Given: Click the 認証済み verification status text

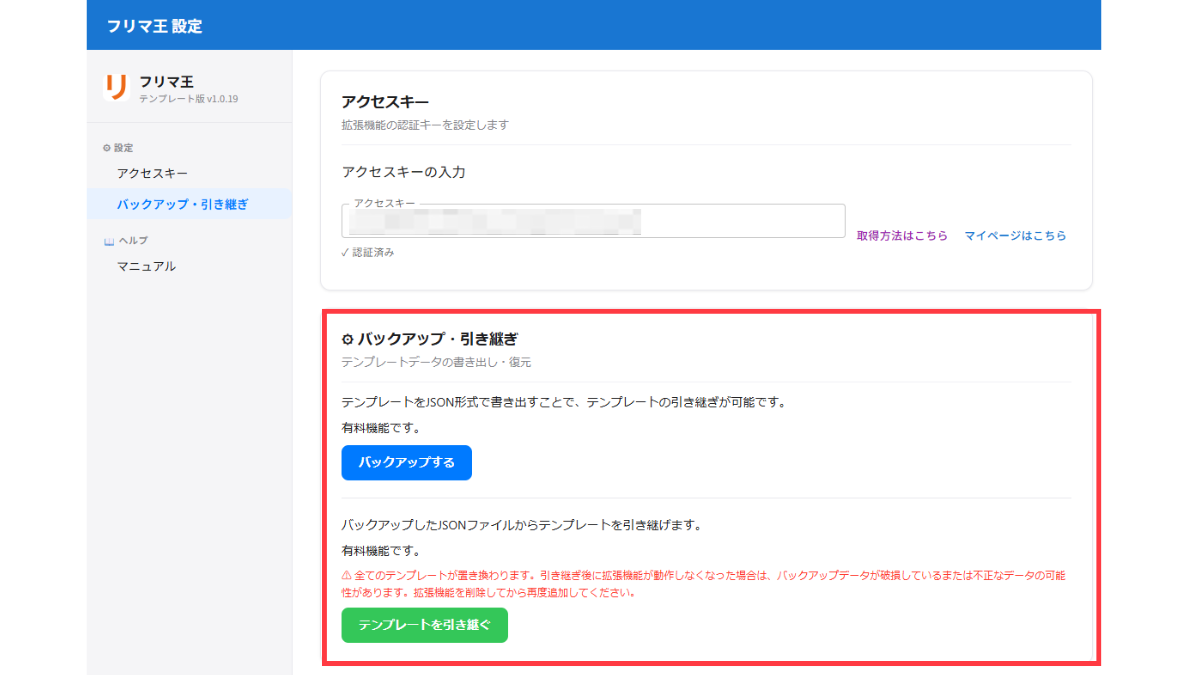Looking at the screenshot, I should point(371,253).
